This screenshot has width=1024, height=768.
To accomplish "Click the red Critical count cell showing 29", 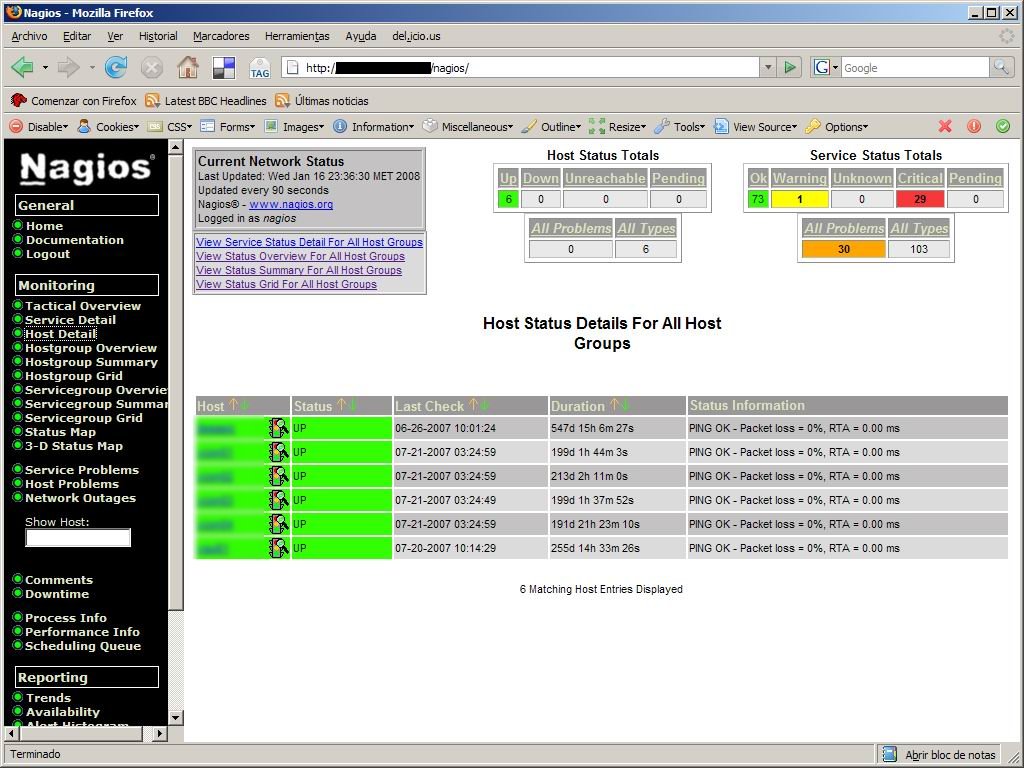I will tap(918, 199).
